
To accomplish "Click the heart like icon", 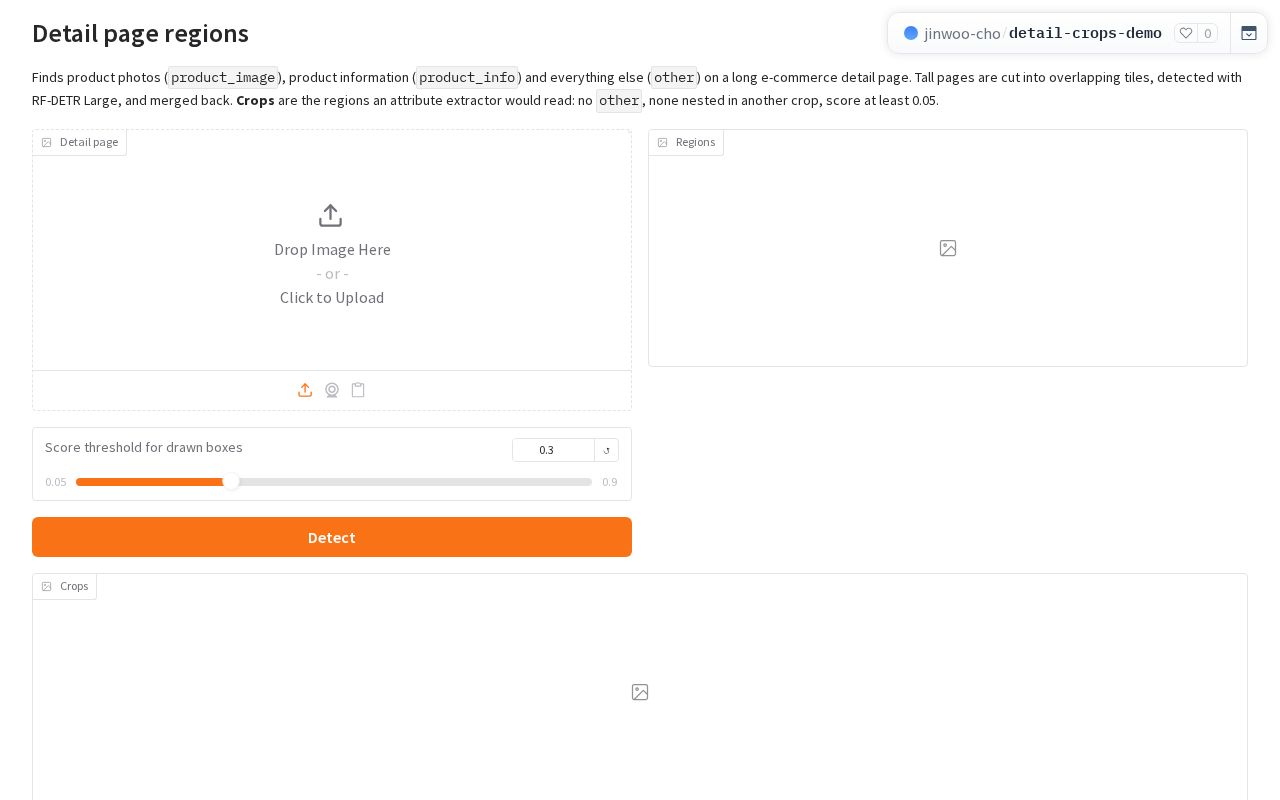I will [x=1186, y=33].
